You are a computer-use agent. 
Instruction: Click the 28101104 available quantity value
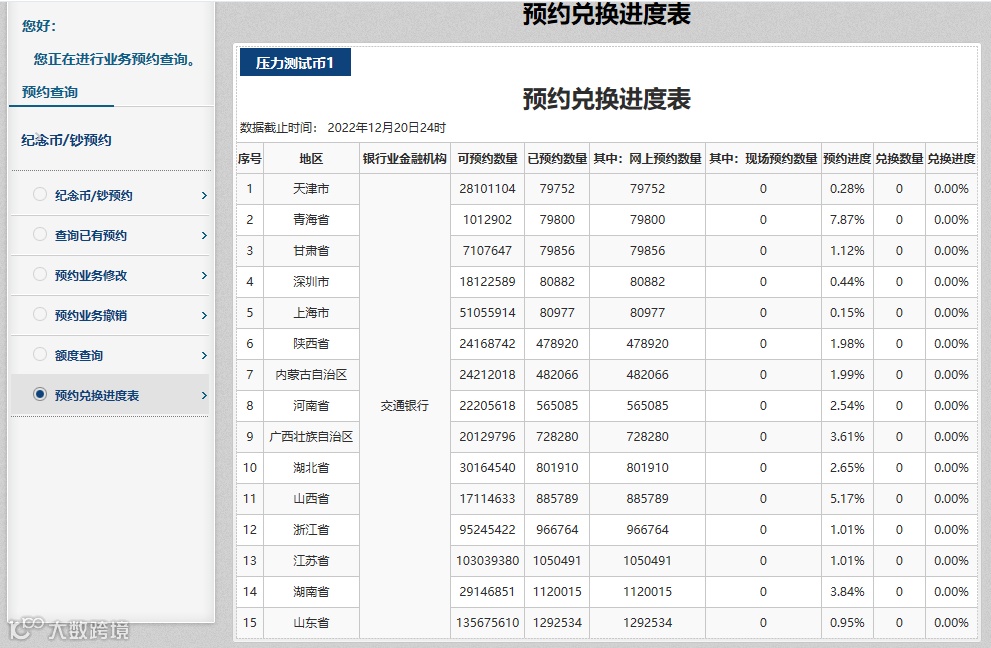487,188
